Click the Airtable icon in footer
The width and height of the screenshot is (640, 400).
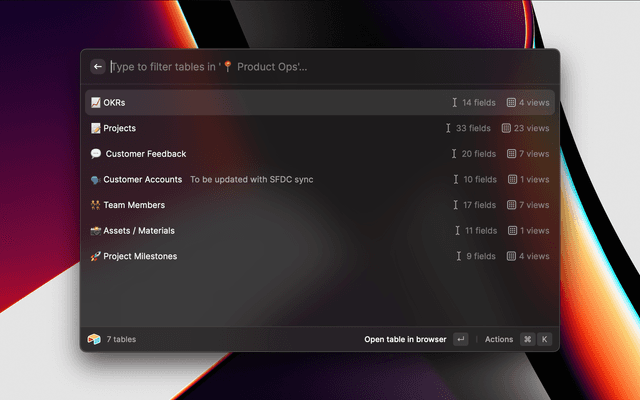click(94, 339)
